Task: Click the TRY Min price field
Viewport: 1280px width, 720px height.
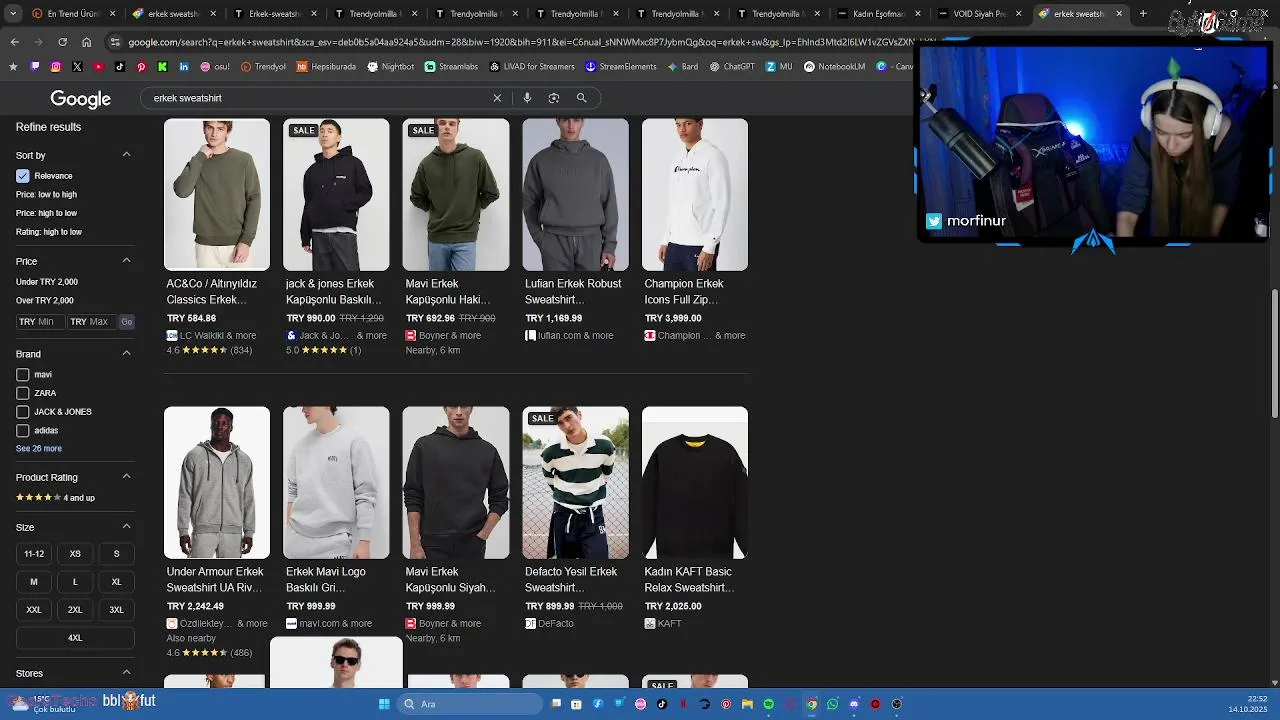Action: click(39, 322)
